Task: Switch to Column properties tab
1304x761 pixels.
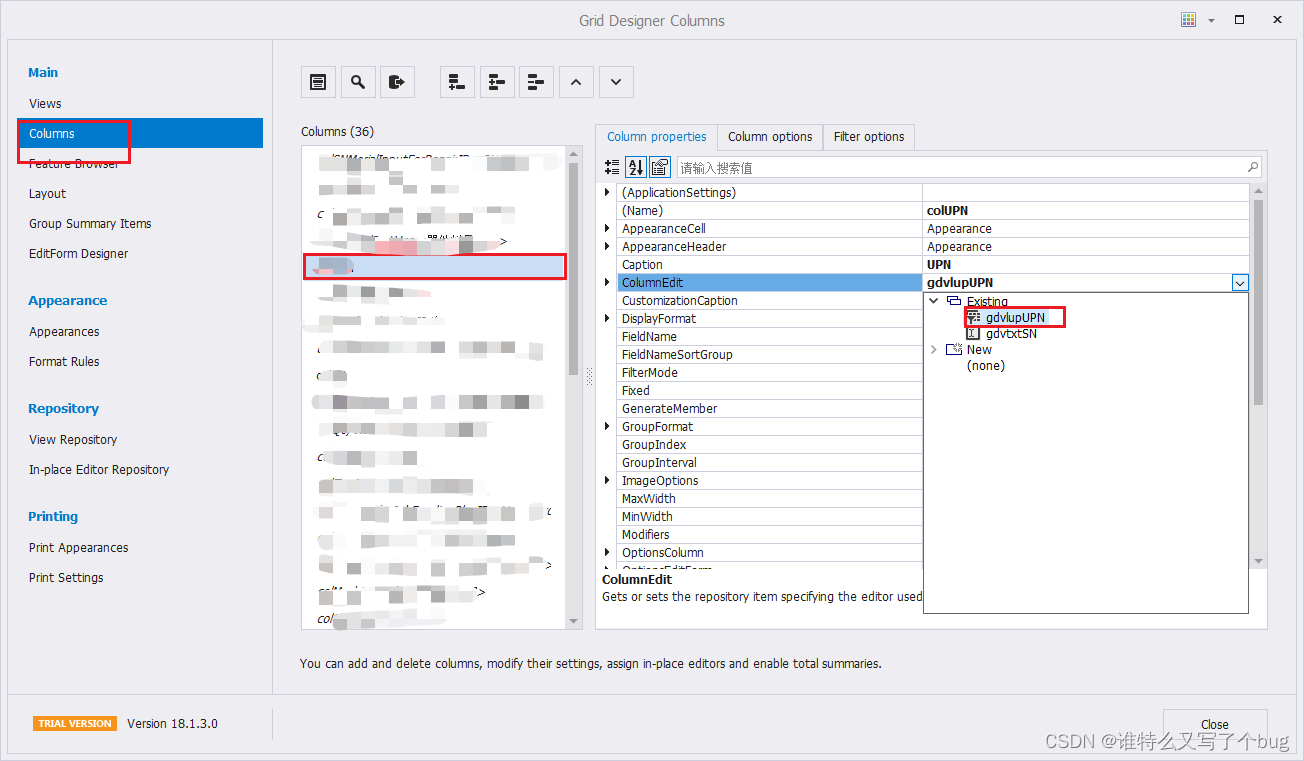Action: point(657,137)
